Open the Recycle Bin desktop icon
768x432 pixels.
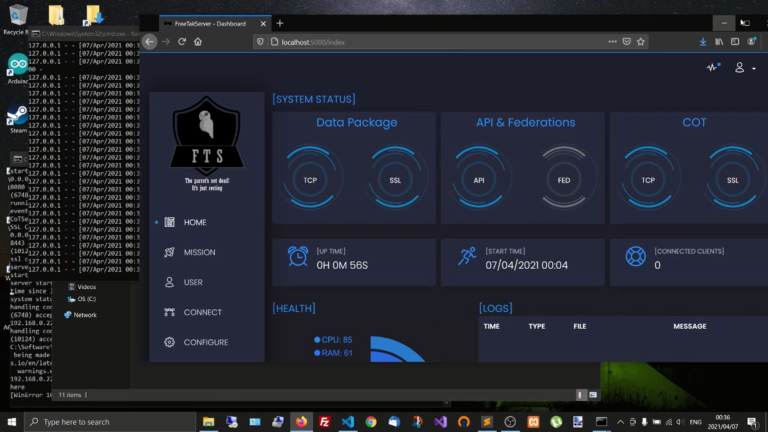click(x=17, y=20)
